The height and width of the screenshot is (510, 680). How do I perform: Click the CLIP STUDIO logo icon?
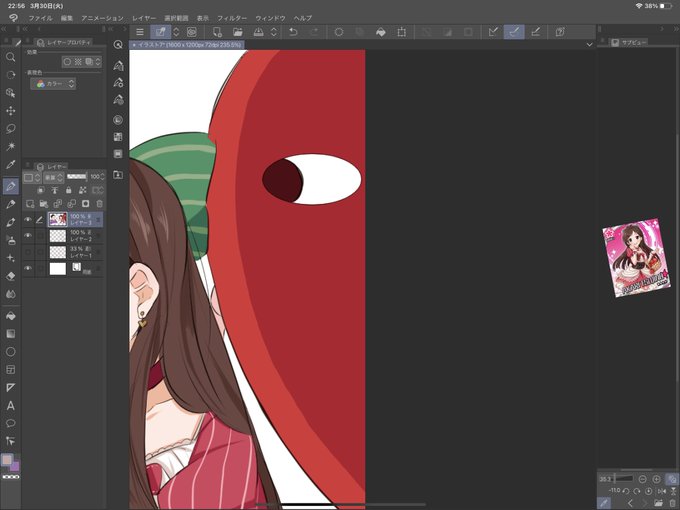13,18
